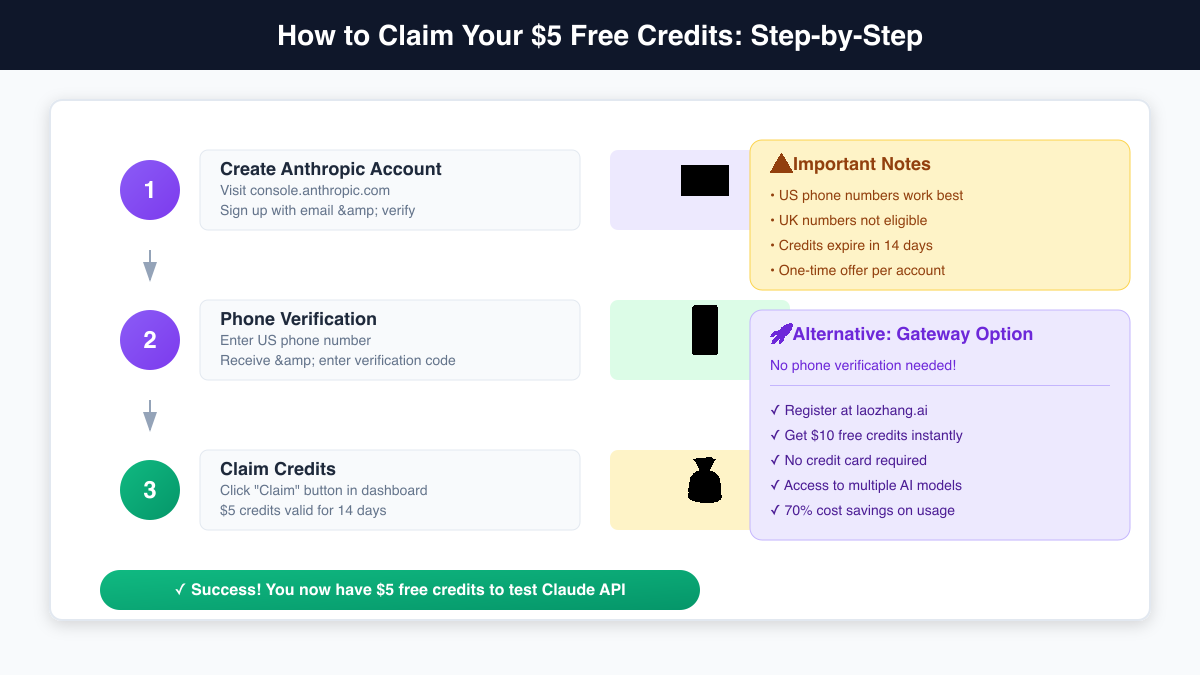Click the 'Get $10 free credits instantly' checkmark line
The image size is (1200, 675).
pyautogui.click(x=866, y=435)
